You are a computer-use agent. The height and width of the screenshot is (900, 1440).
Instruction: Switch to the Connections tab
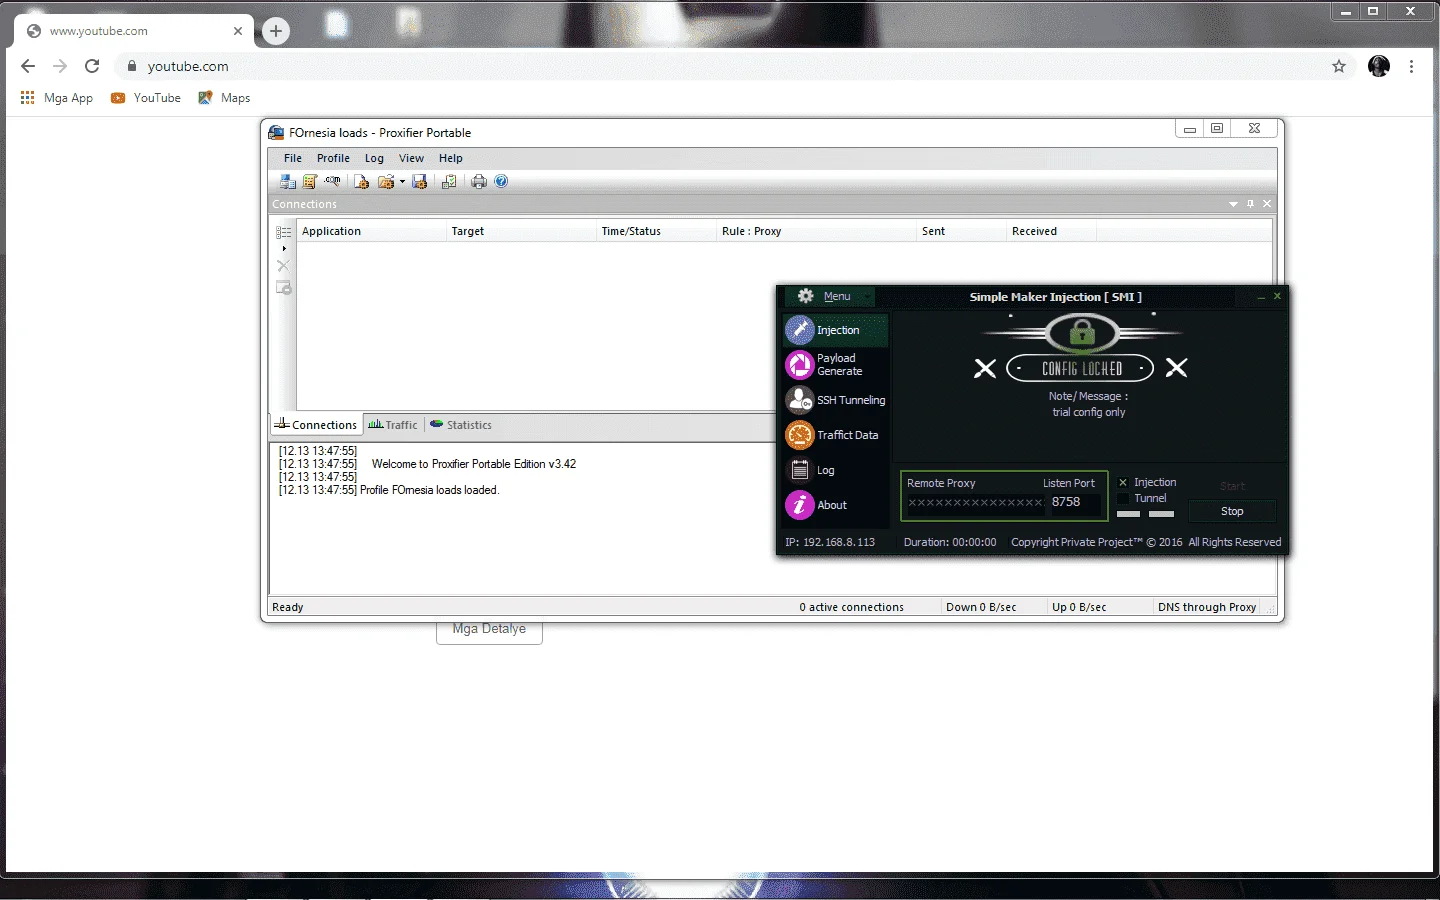click(x=316, y=425)
